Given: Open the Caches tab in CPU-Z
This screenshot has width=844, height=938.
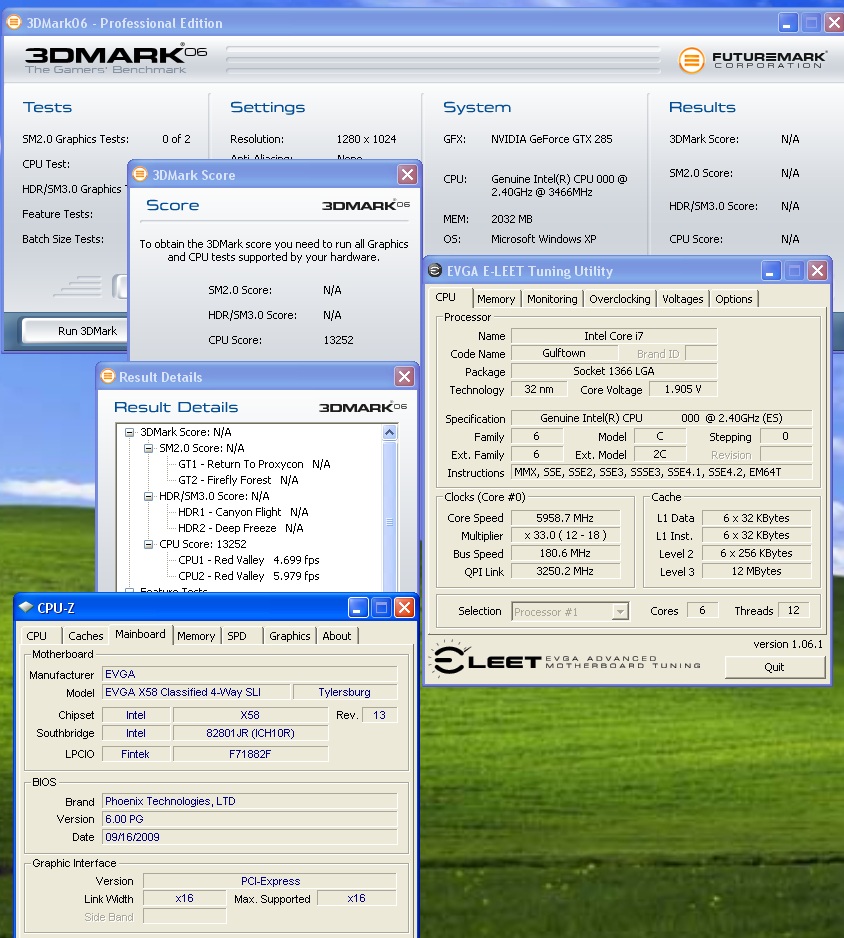Looking at the screenshot, I should click(x=86, y=635).
